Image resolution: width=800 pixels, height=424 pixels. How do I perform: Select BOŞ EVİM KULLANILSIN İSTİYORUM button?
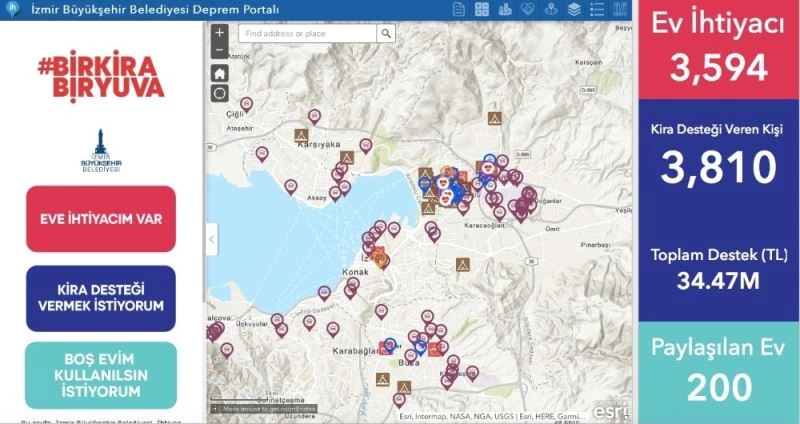click(x=101, y=375)
